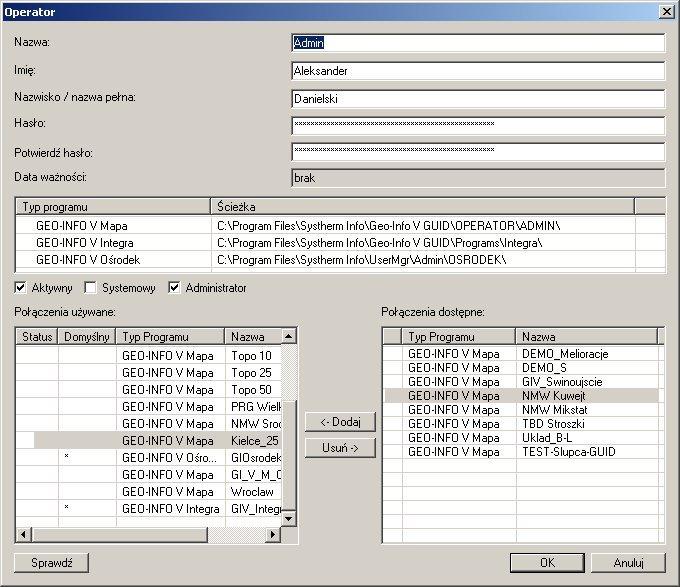Click Nazwa header in available connections list

(587, 336)
